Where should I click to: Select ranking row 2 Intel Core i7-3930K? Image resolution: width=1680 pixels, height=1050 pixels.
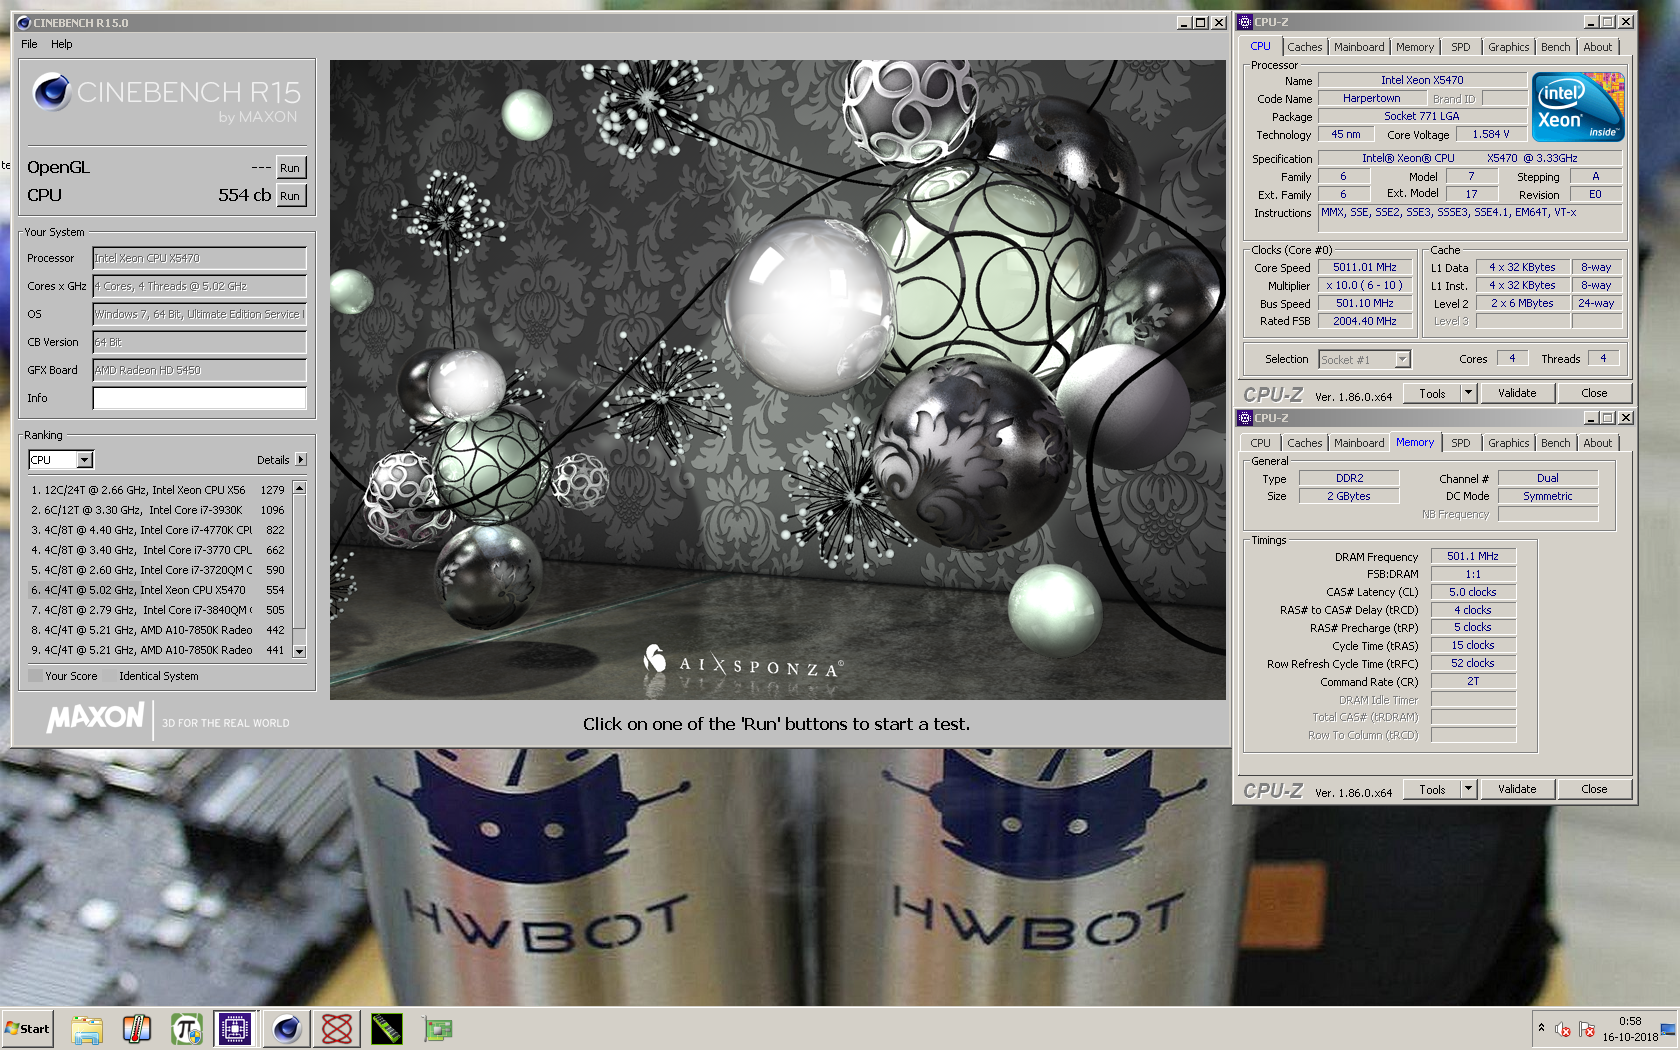[x=158, y=510]
